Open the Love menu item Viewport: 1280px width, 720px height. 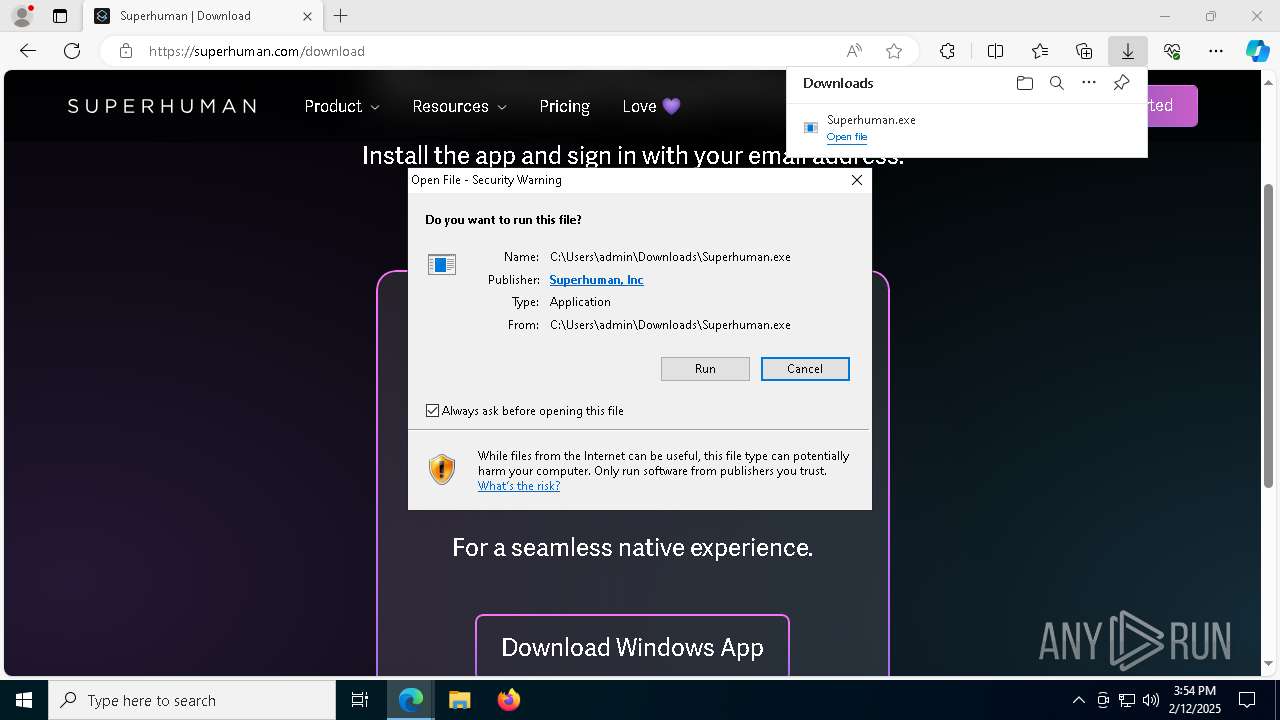click(x=651, y=106)
